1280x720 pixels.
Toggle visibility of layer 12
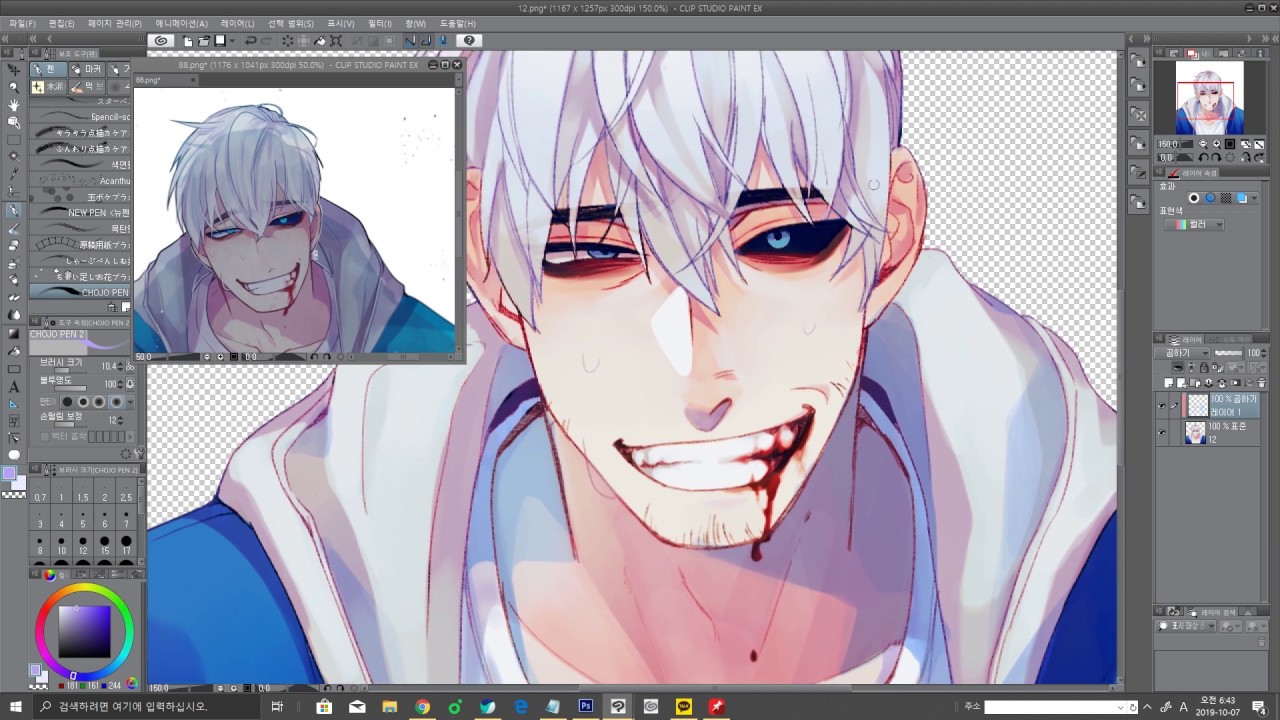1162,433
